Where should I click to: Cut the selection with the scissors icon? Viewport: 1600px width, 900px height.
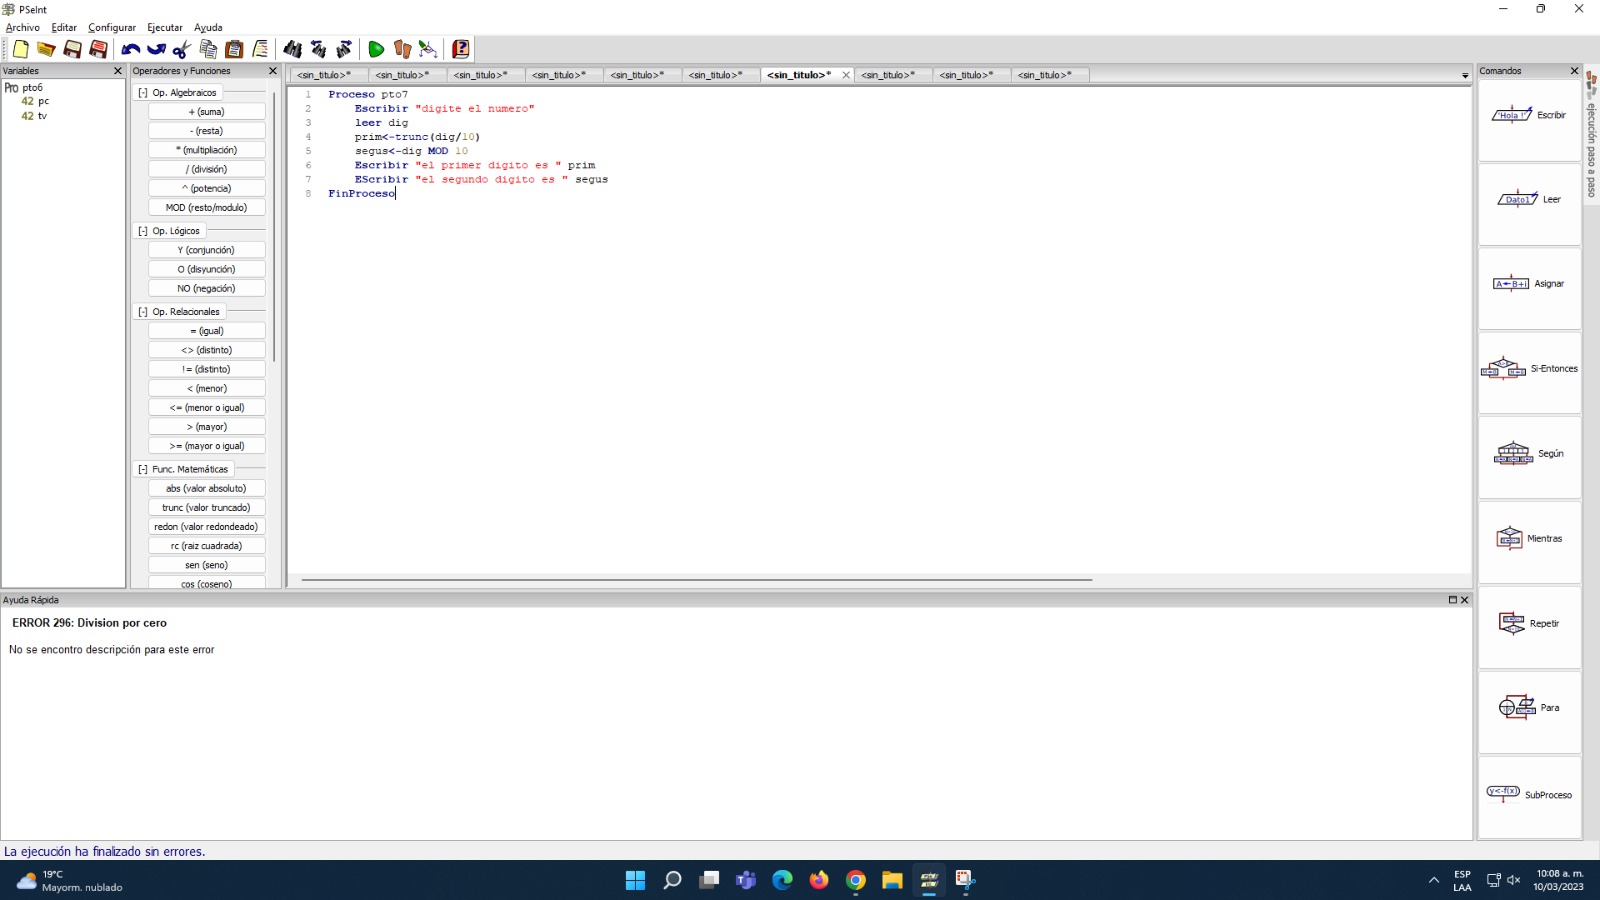182,49
